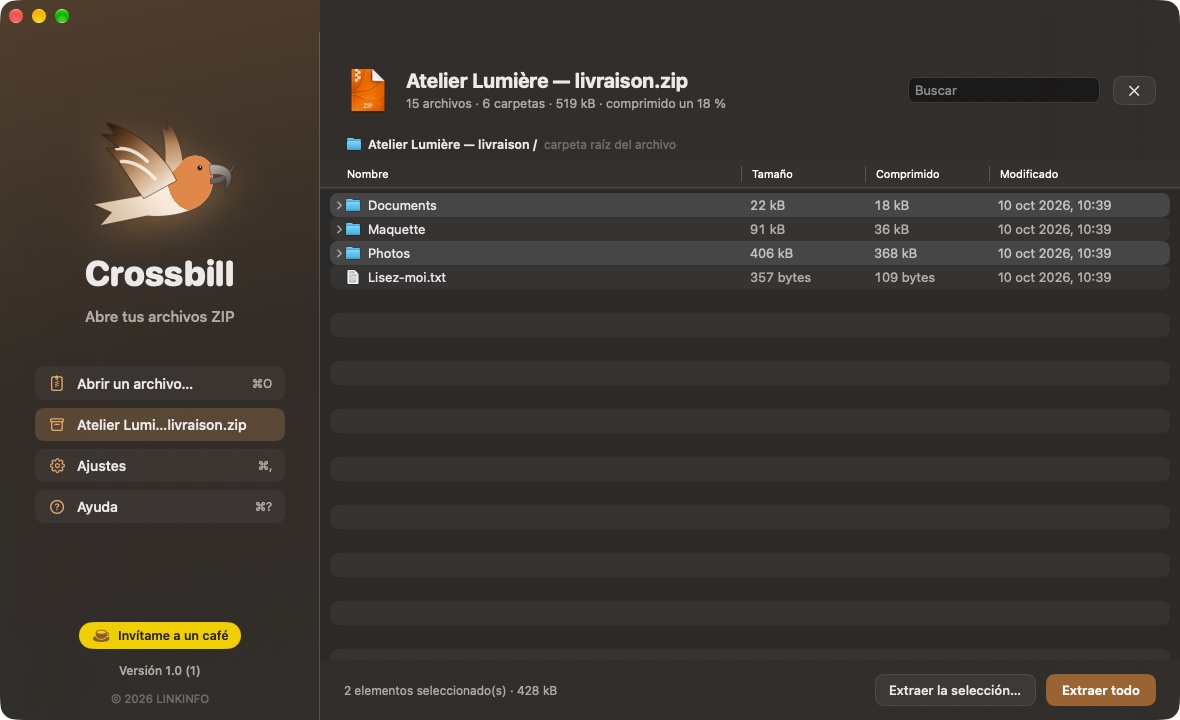Click the green full-screen window button

(x=62, y=16)
